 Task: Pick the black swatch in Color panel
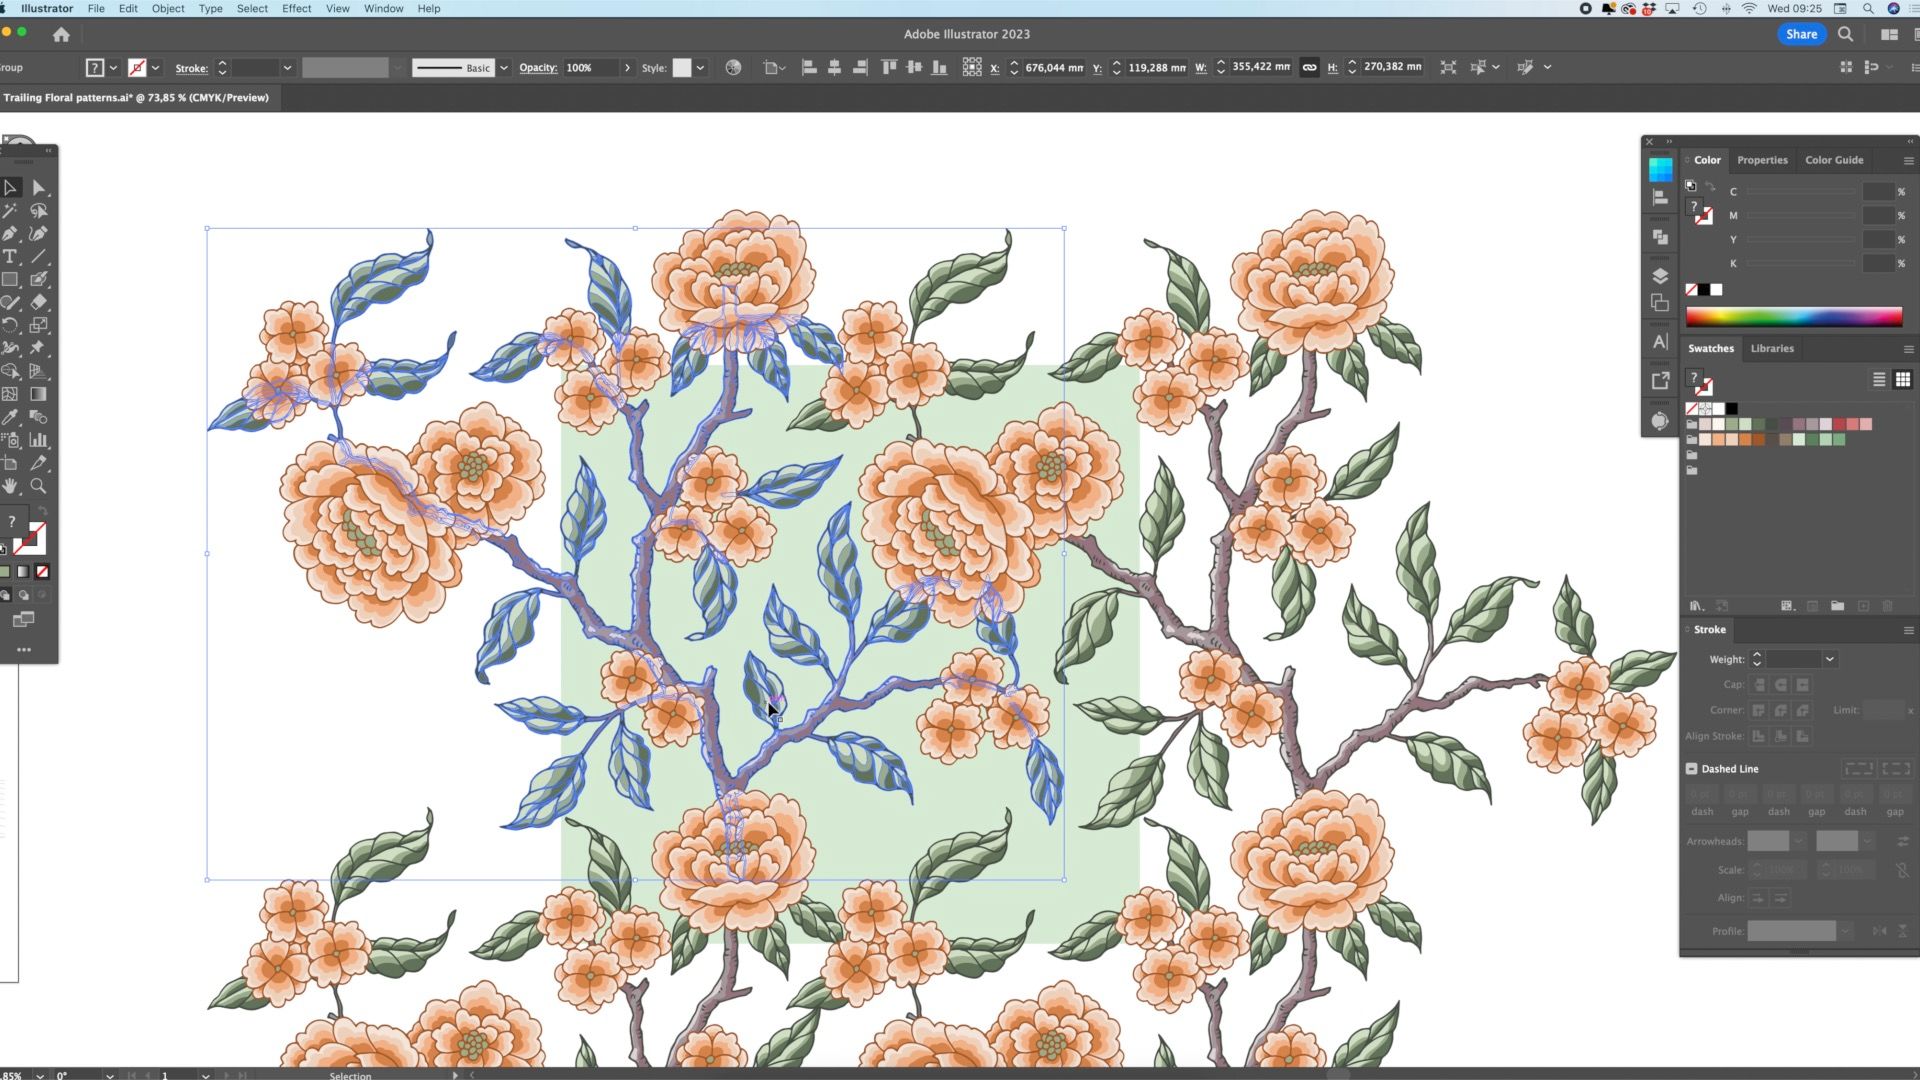pyautogui.click(x=1704, y=290)
